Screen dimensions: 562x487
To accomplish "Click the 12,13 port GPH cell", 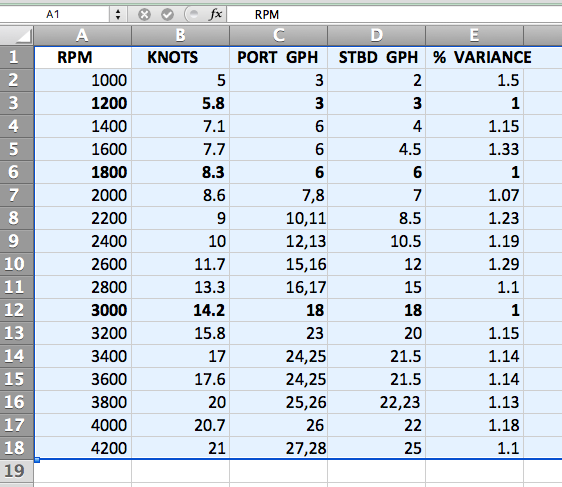I will 278,241.
